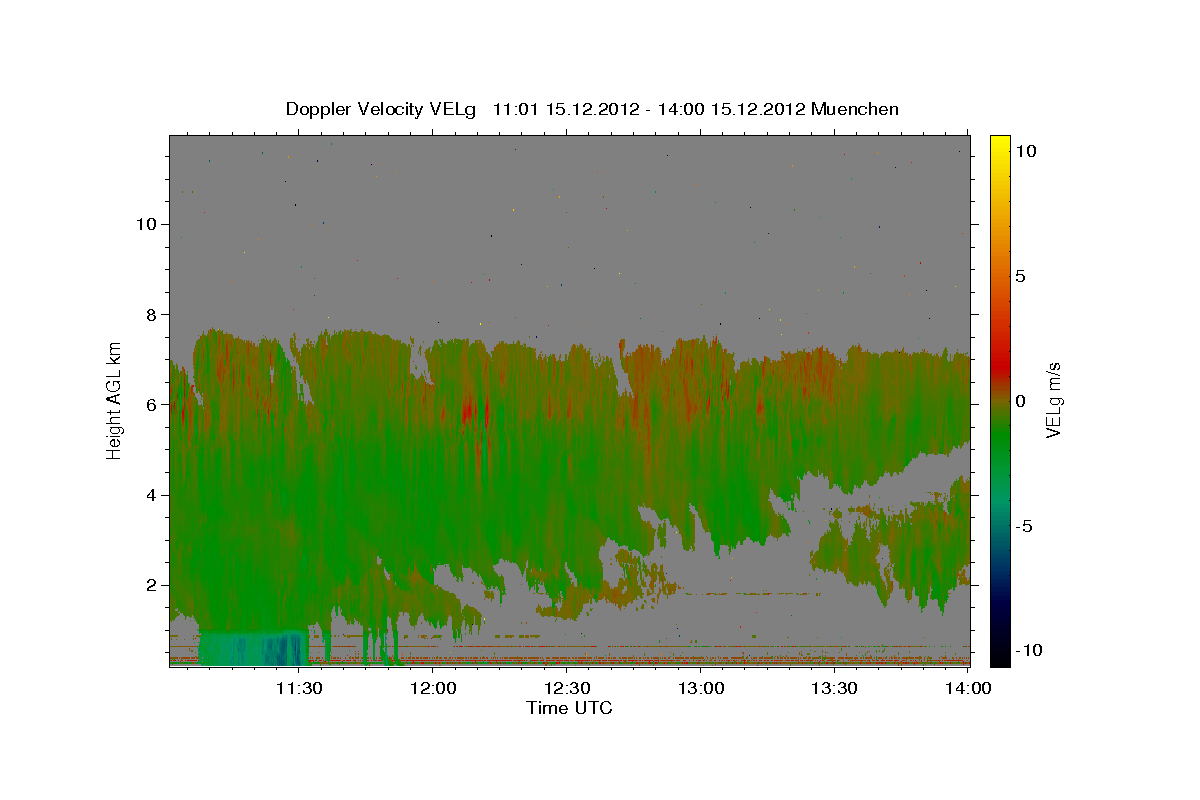
Task: Click the 13:30 time tick label
Action: pos(835,689)
